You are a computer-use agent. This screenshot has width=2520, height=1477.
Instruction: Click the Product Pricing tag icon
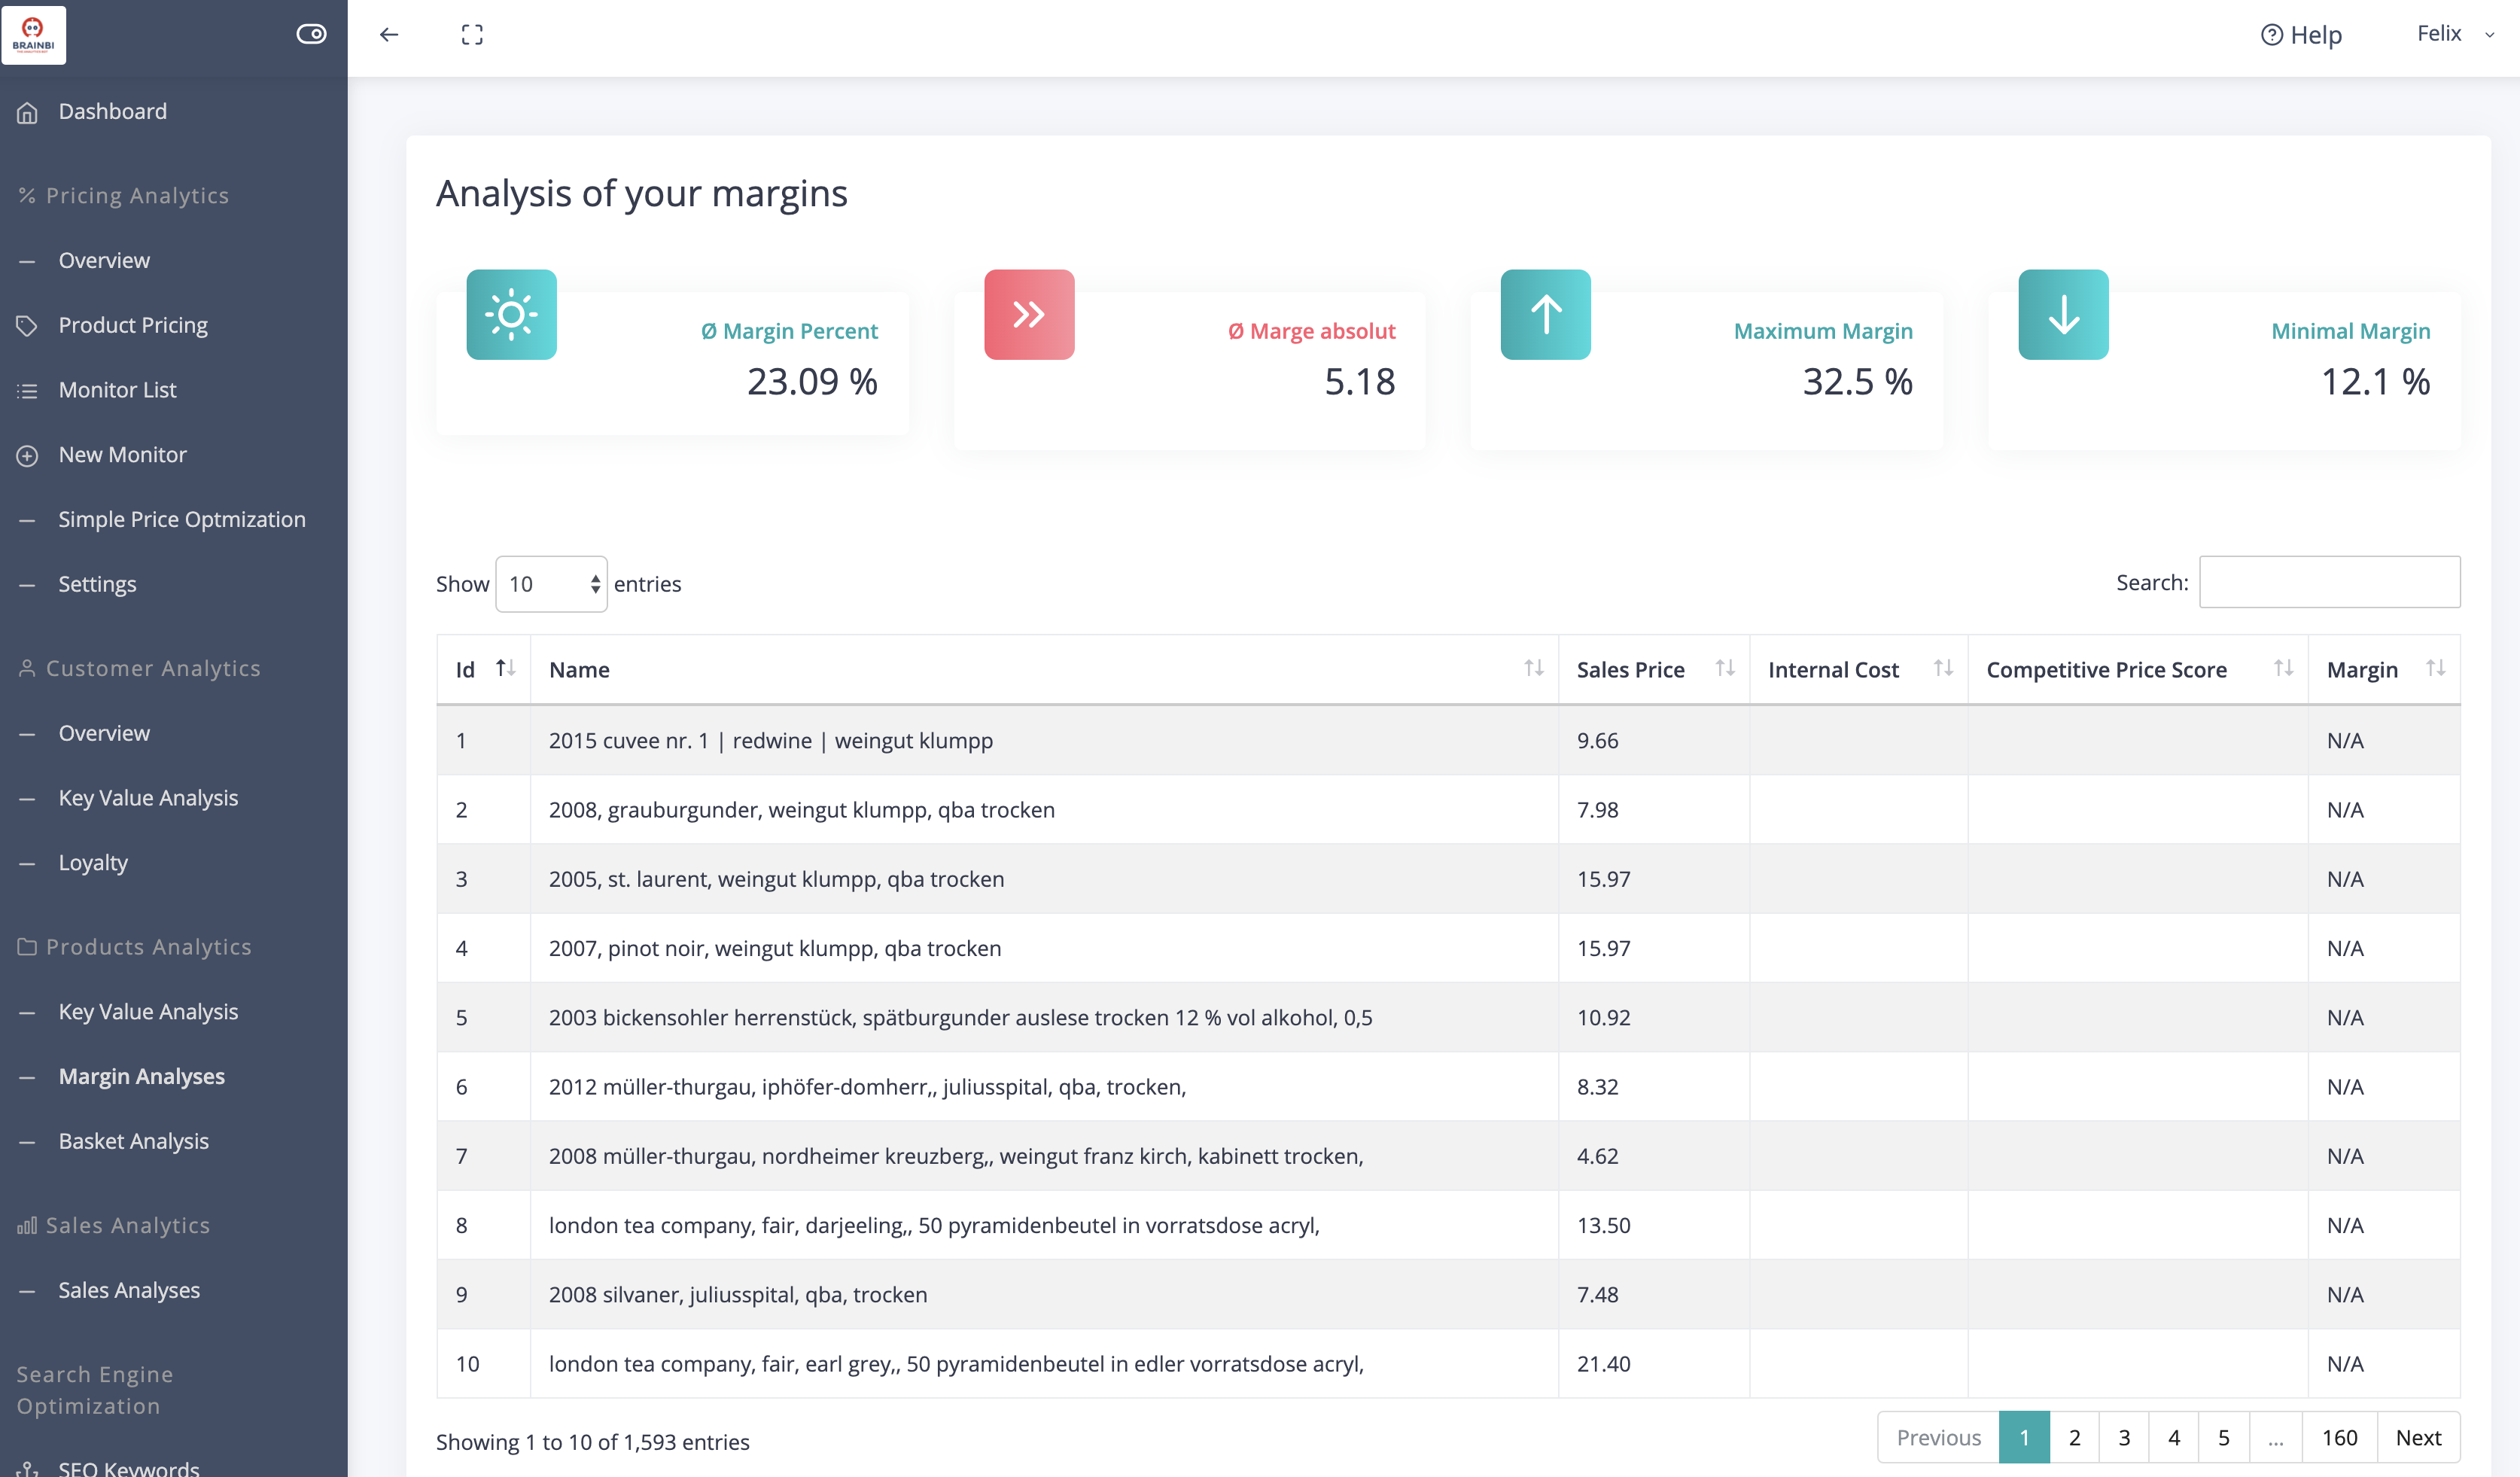pos(28,326)
